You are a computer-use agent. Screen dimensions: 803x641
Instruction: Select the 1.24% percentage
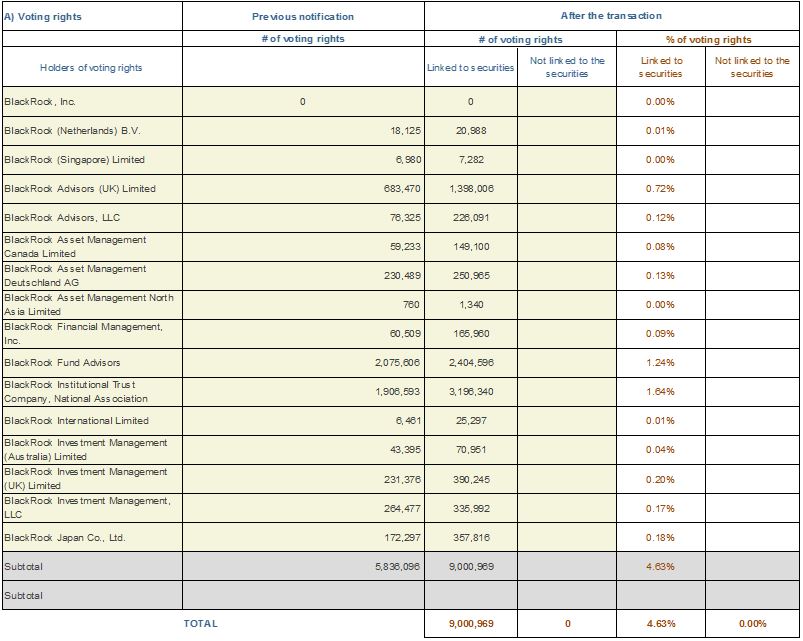(x=660, y=362)
